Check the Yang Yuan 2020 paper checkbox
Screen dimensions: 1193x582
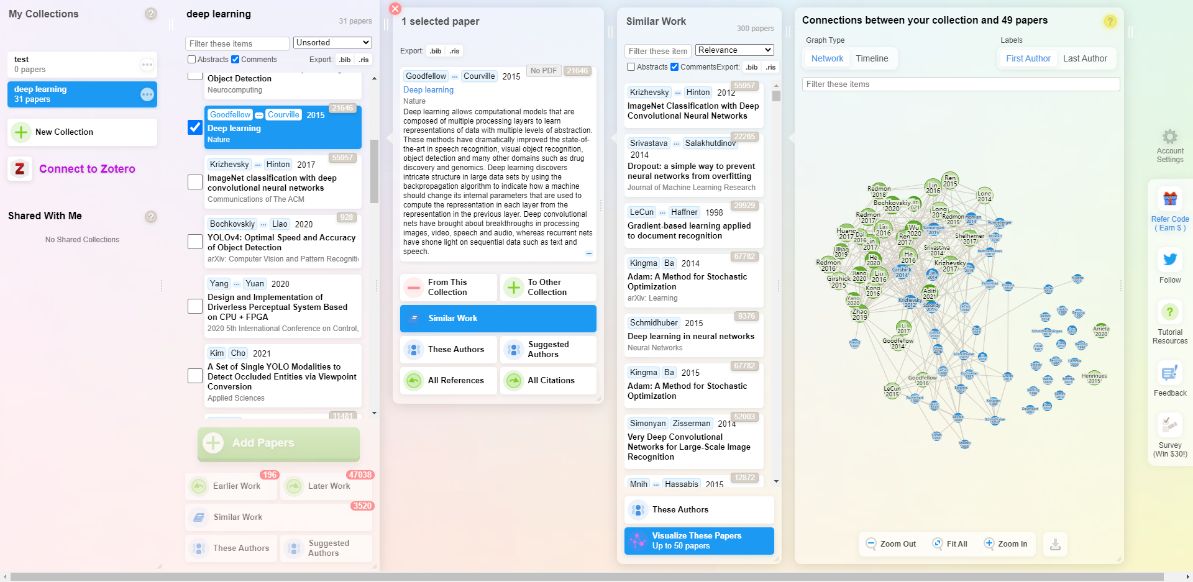(x=195, y=307)
